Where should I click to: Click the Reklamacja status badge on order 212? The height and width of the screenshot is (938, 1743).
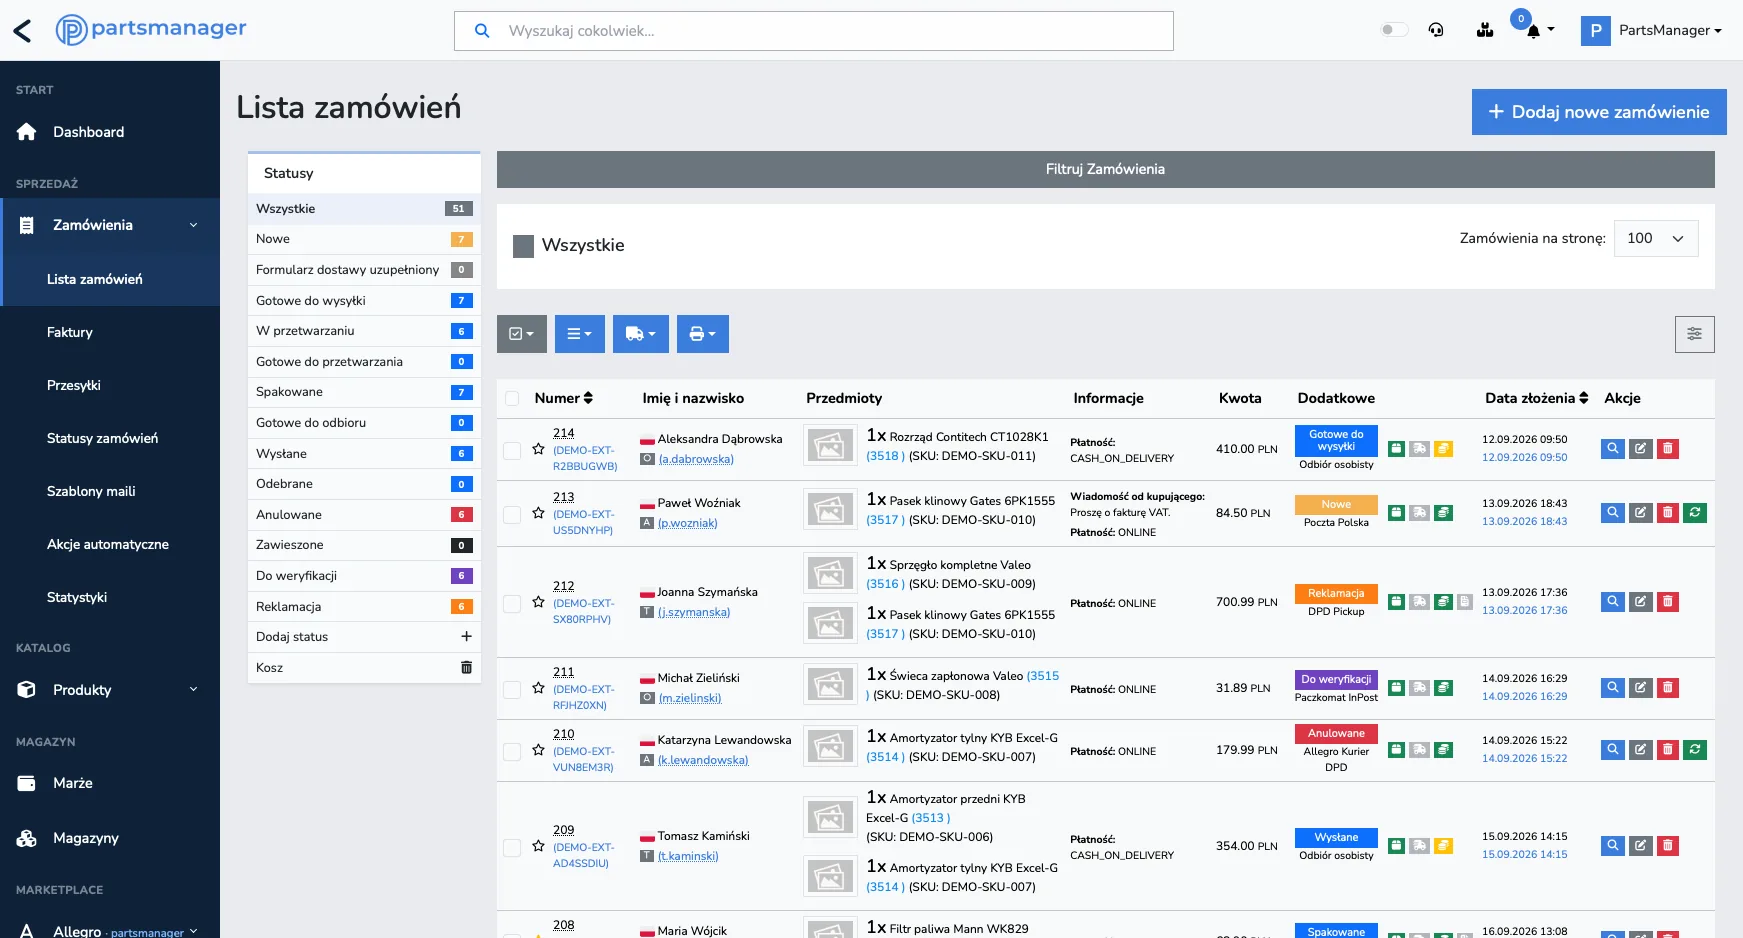click(1336, 593)
